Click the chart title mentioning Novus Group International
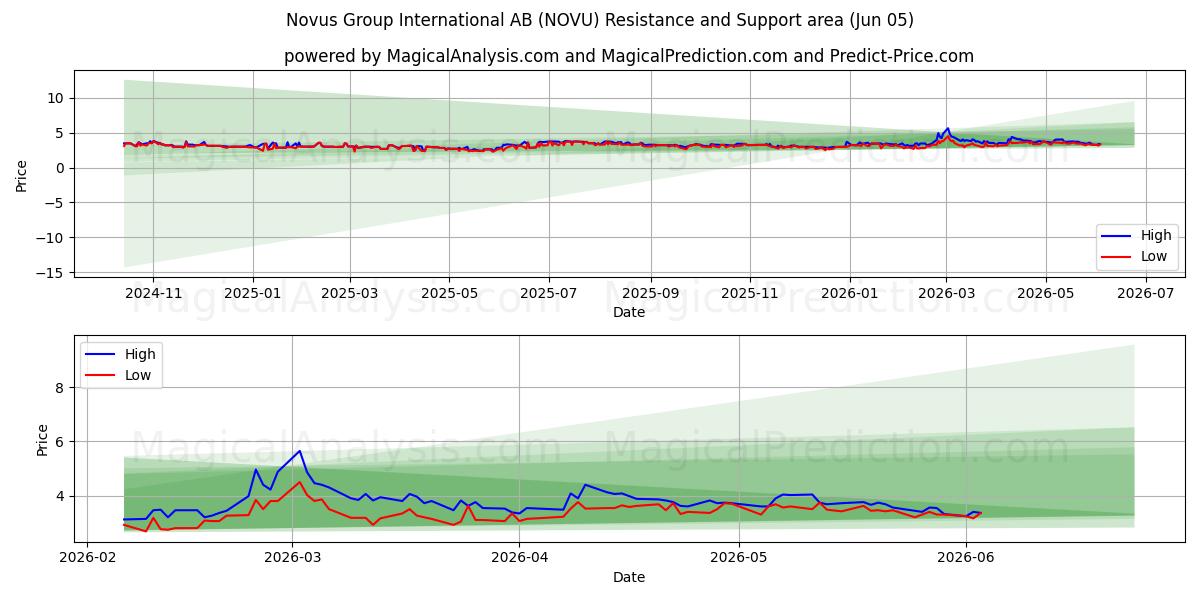This screenshot has height=600, width=1200. click(x=600, y=20)
